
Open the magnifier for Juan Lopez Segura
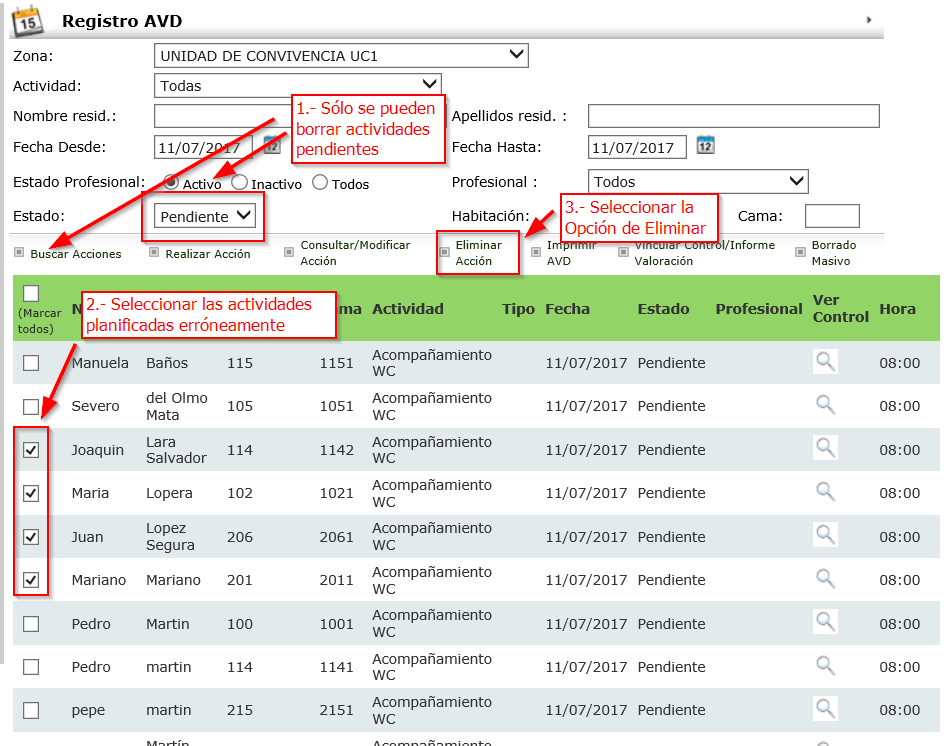825,536
